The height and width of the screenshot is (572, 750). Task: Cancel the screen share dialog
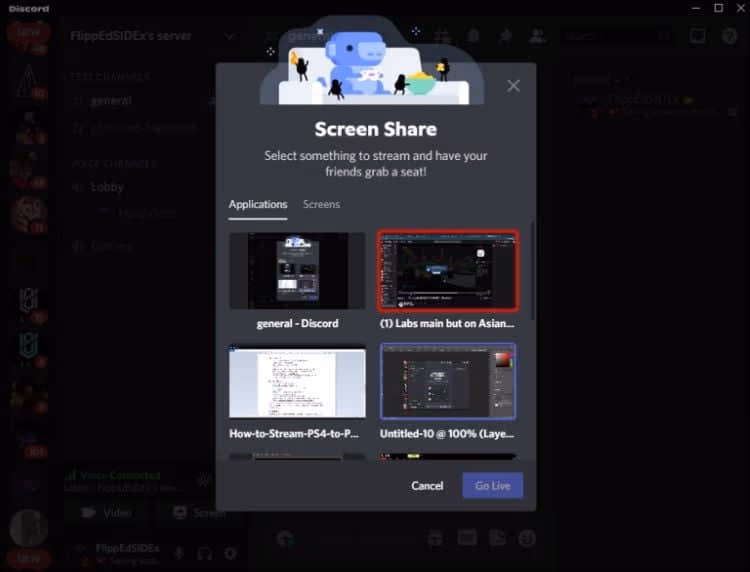coord(427,486)
